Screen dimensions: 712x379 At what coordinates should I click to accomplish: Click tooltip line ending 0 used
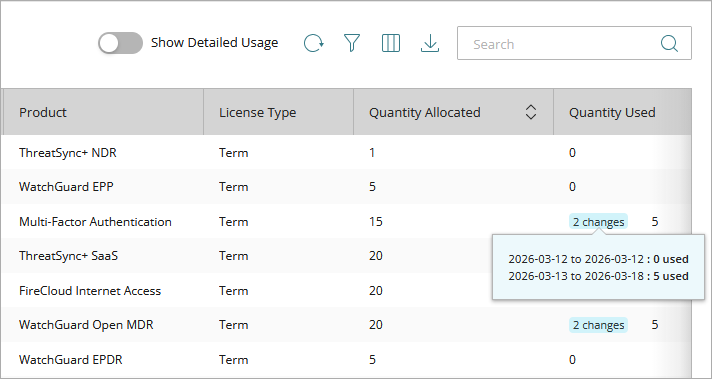point(598,259)
